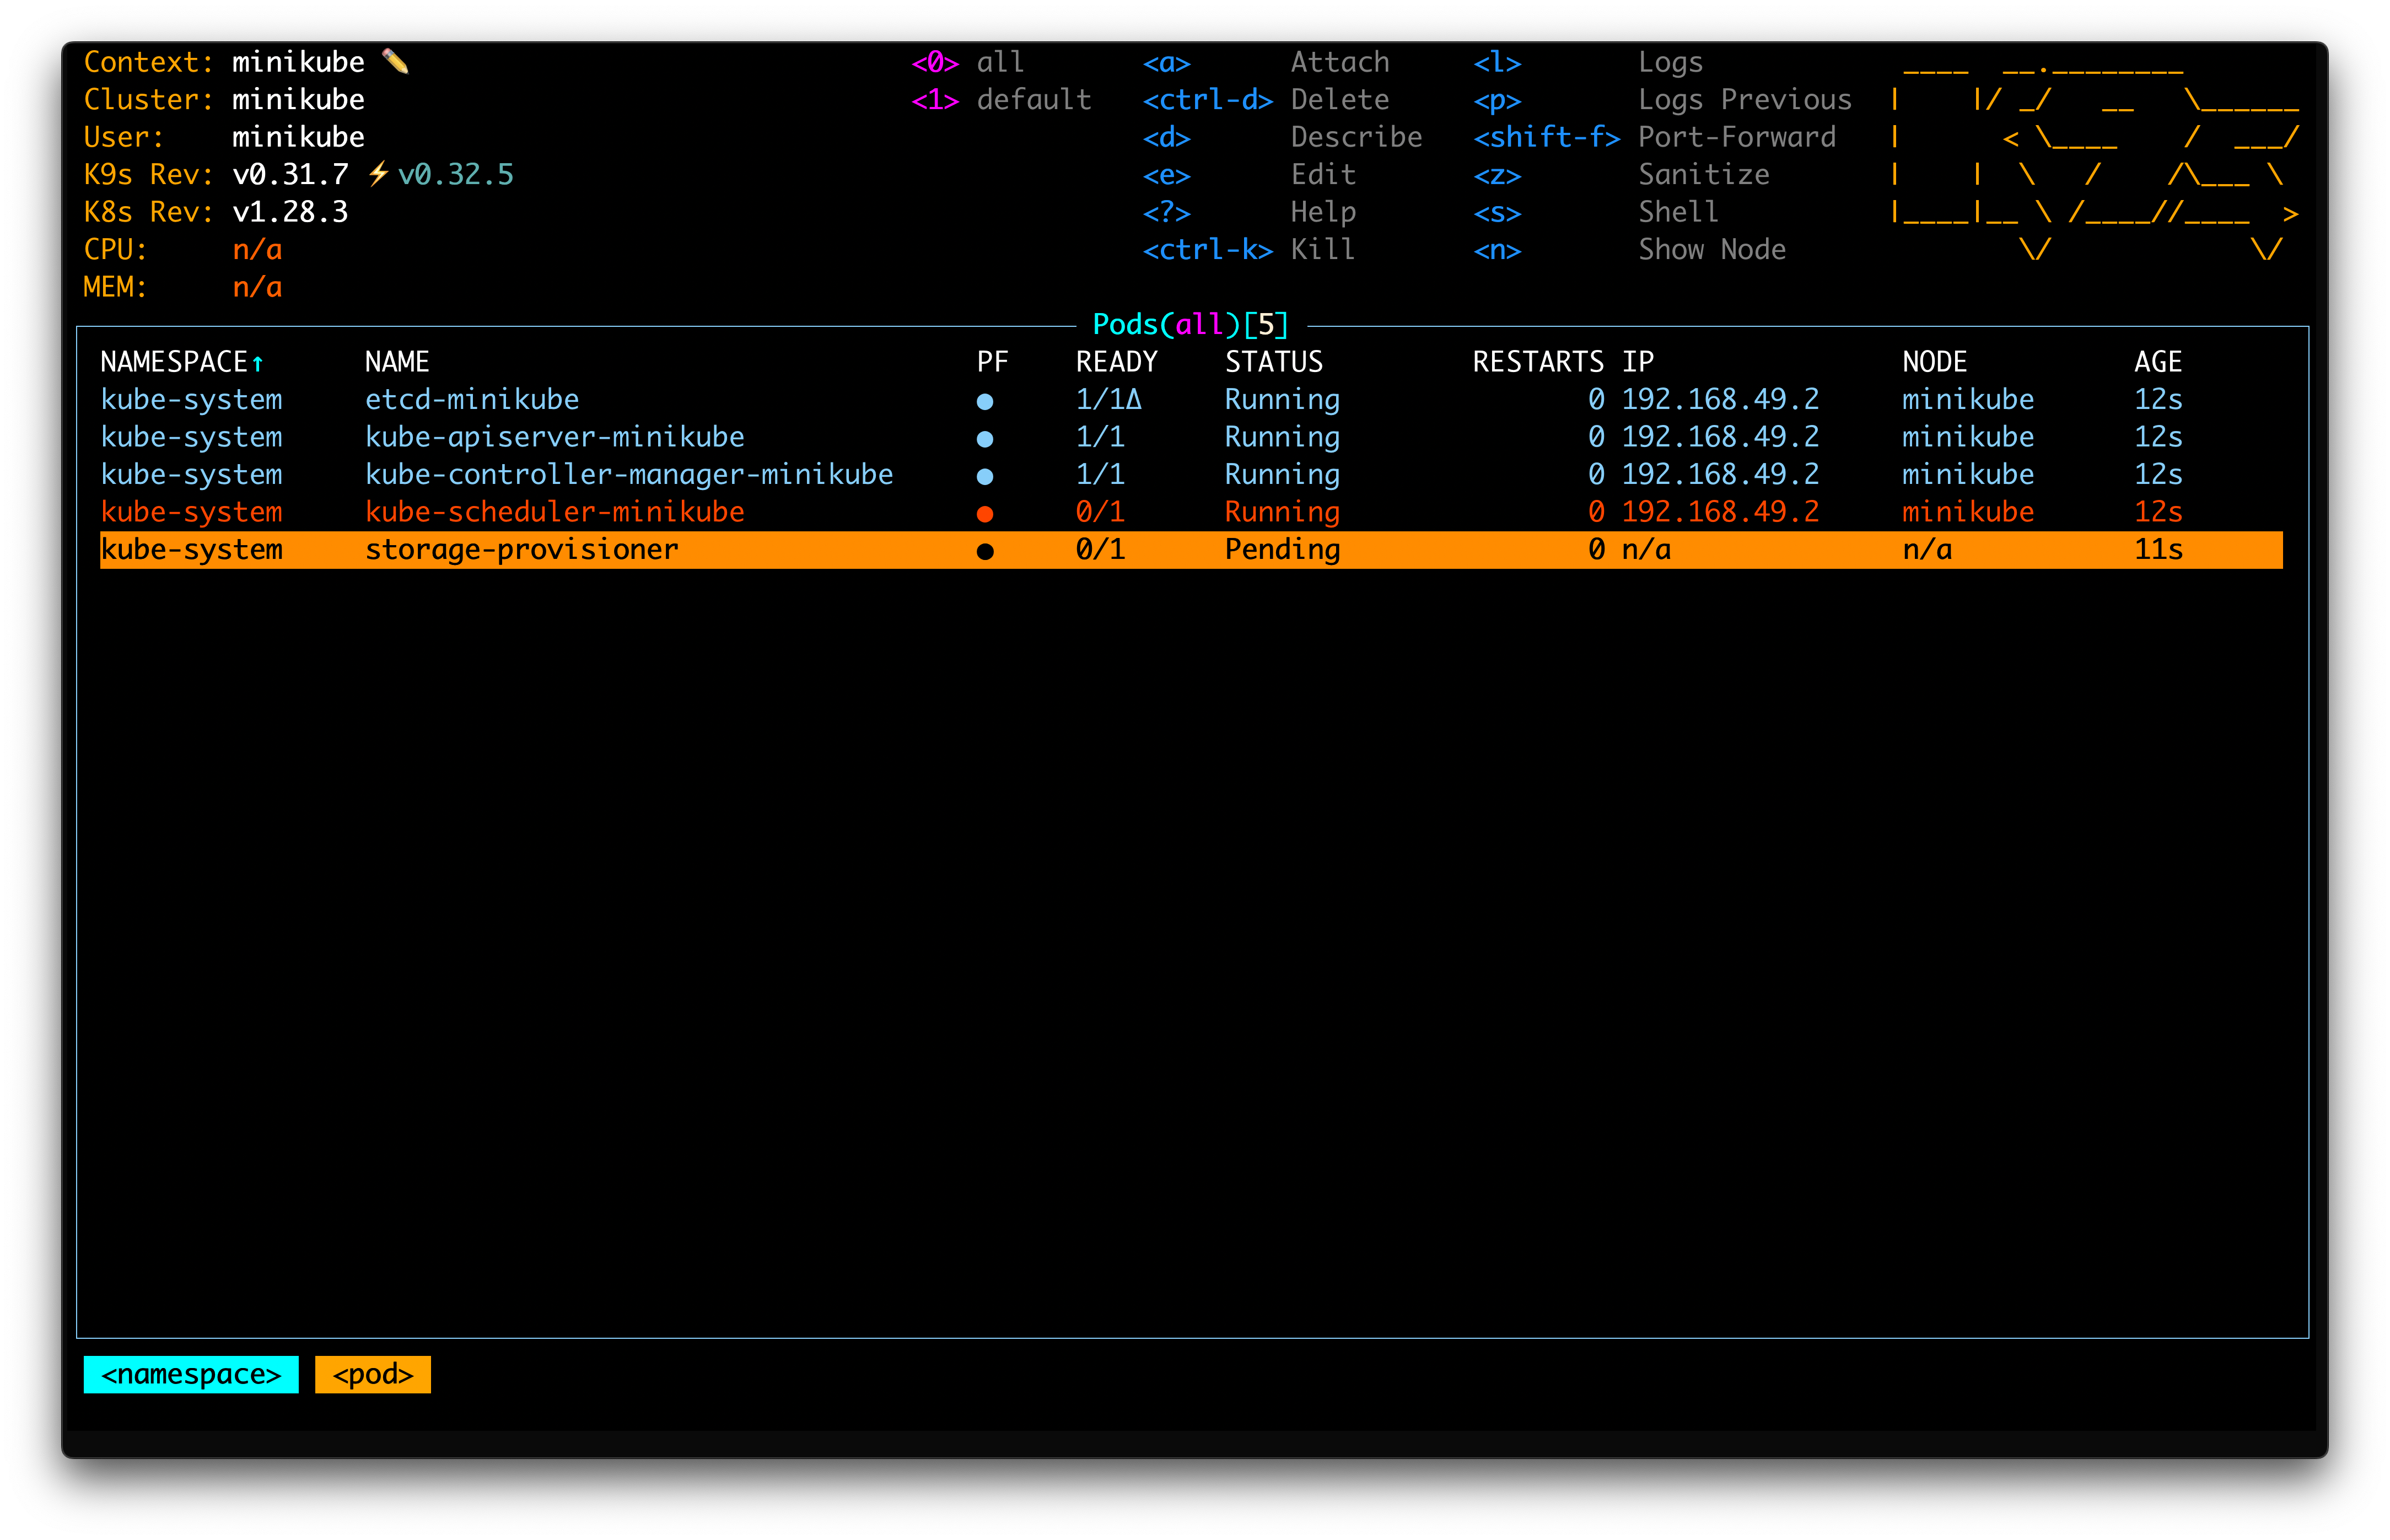Switch to the <1> default namespace shortcut
Viewport: 2390px width, 1540px height.
click(1000, 100)
